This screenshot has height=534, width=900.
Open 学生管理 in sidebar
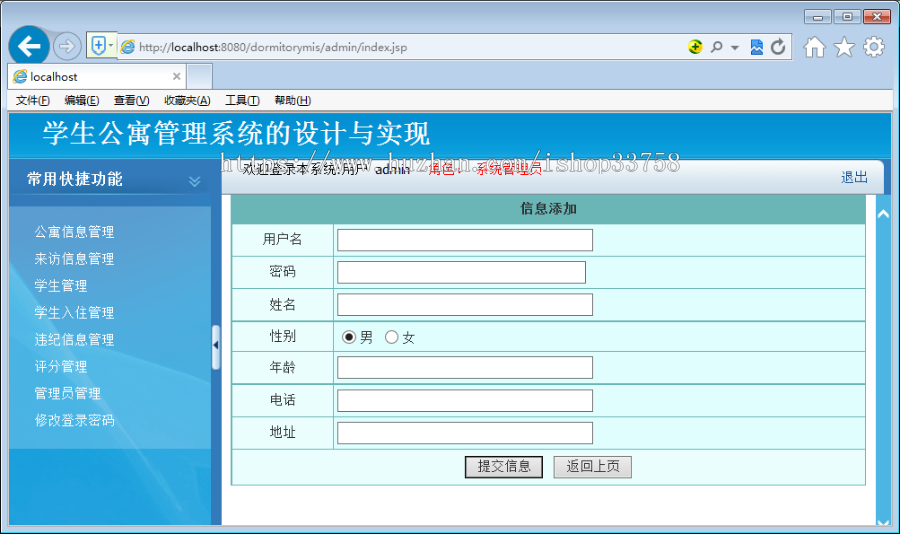pos(61,286)
